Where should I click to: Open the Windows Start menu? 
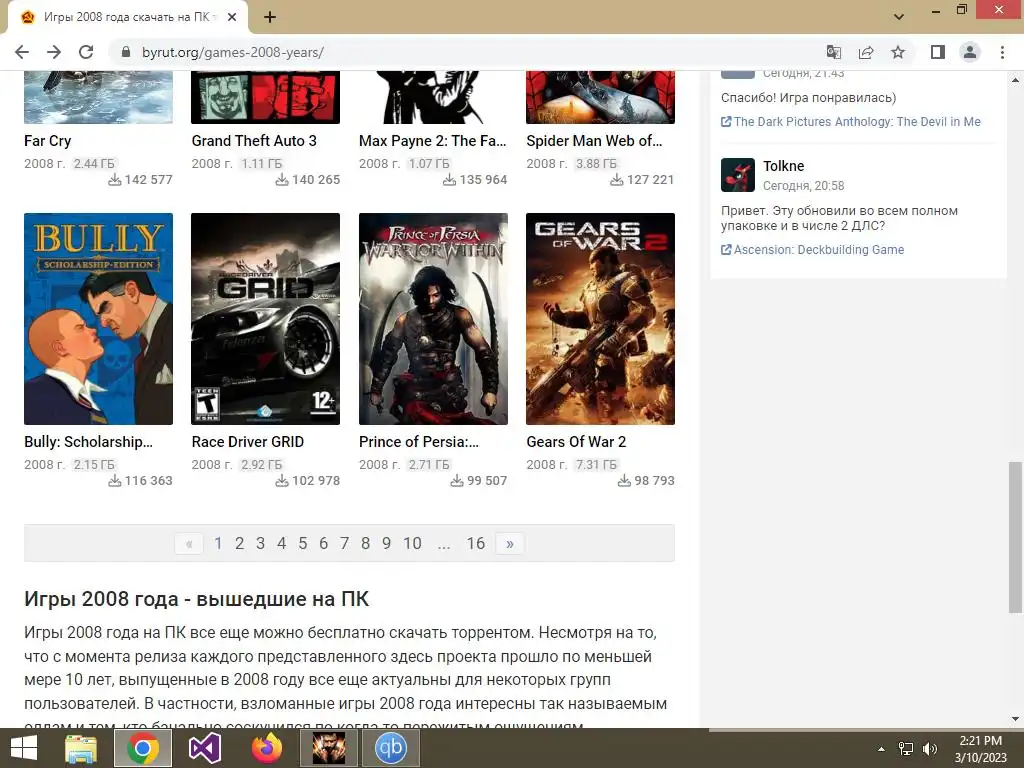click(24, 748)
